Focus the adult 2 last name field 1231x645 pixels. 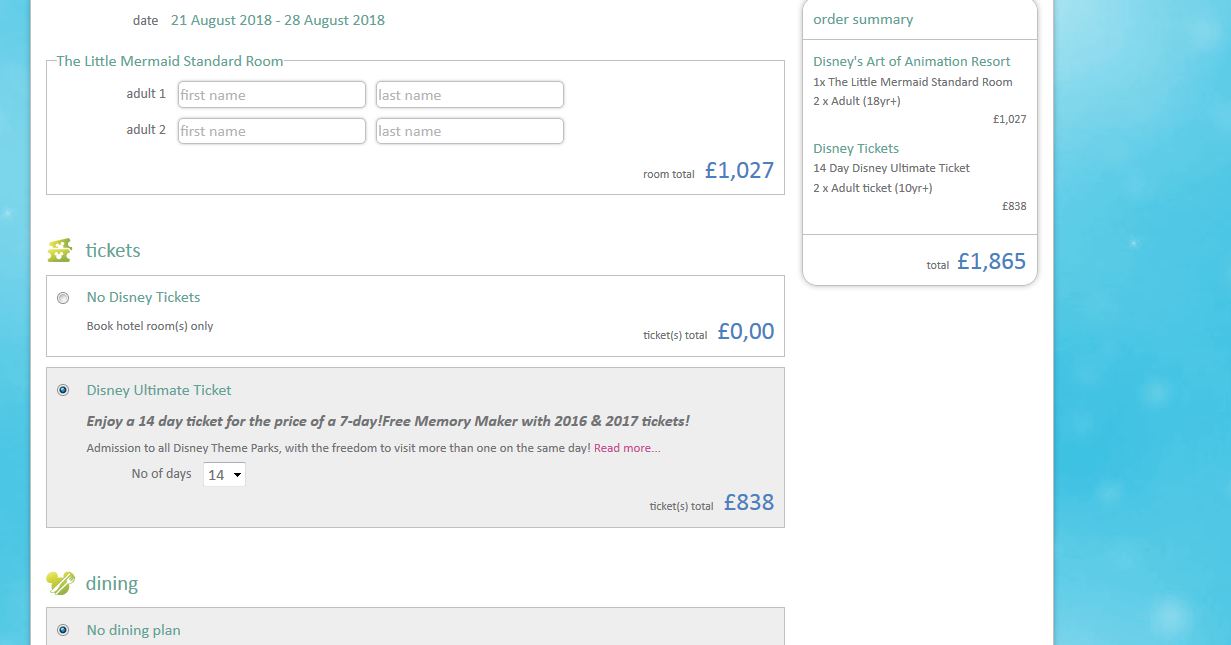[469, 131]
